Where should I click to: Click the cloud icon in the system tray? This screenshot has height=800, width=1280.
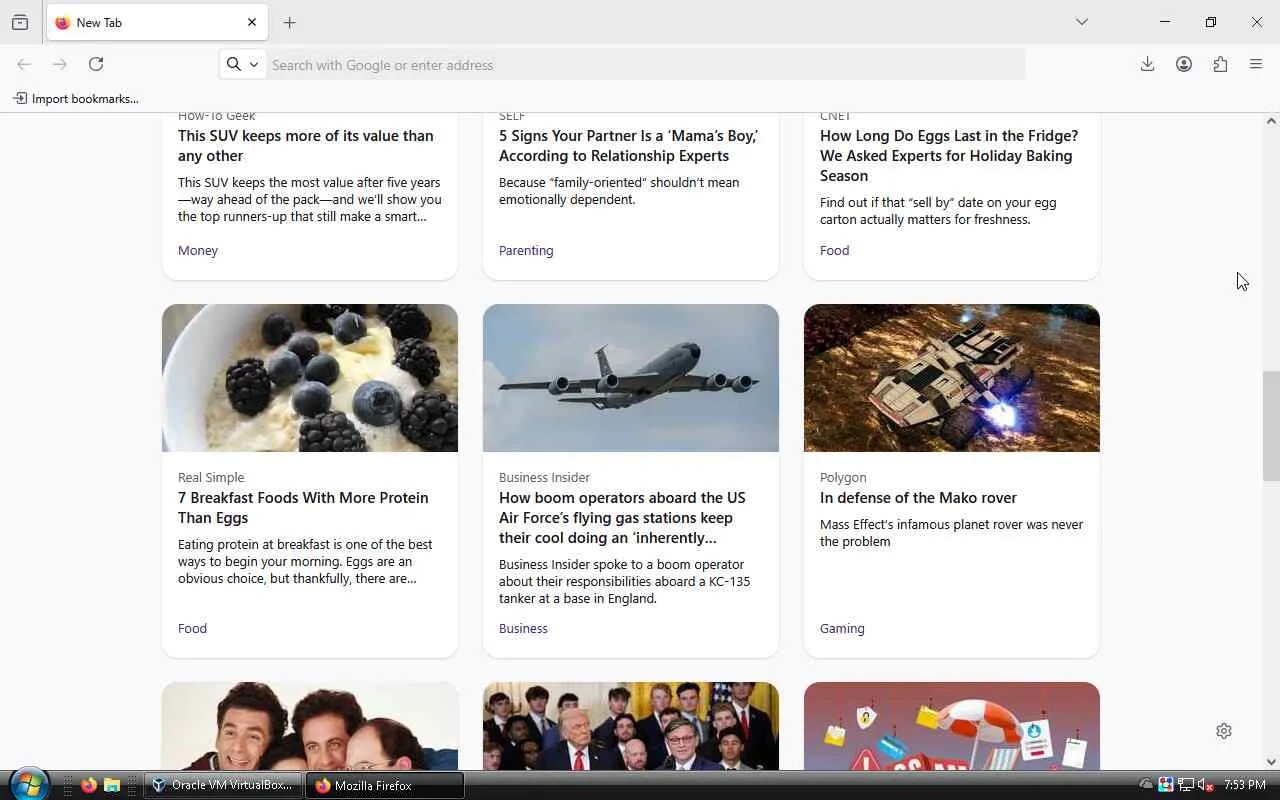click(x=1146, y=785)
